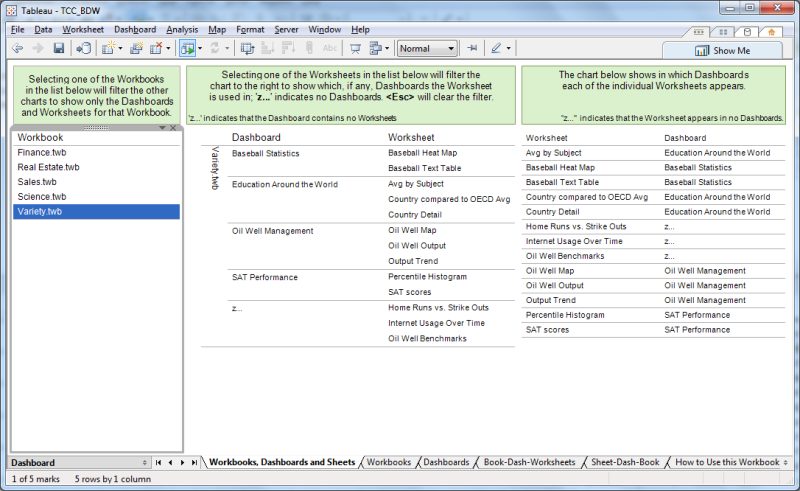
Task: Start Presentation Mode icon
Action: (x=355, y=48)
